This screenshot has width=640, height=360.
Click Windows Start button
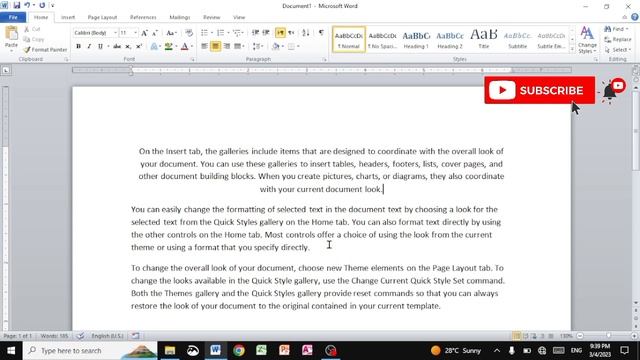(x=11, y=350)
